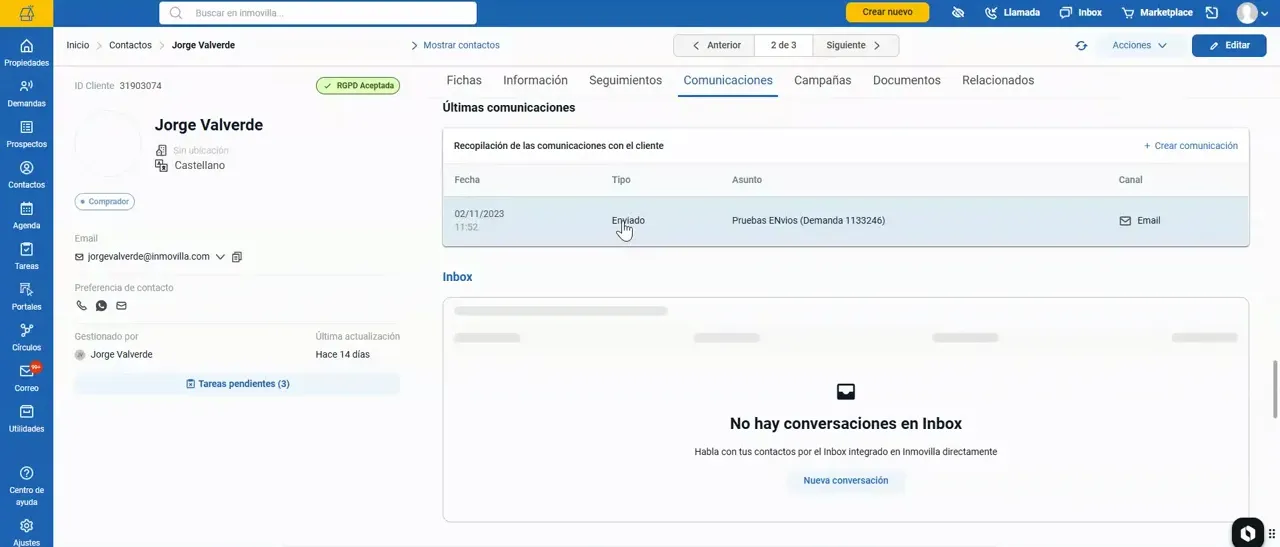The width and height of the screenshot is (1280, 547).
Task: Click the refresh icon beside Acciones
Action: click(1081, 46)
